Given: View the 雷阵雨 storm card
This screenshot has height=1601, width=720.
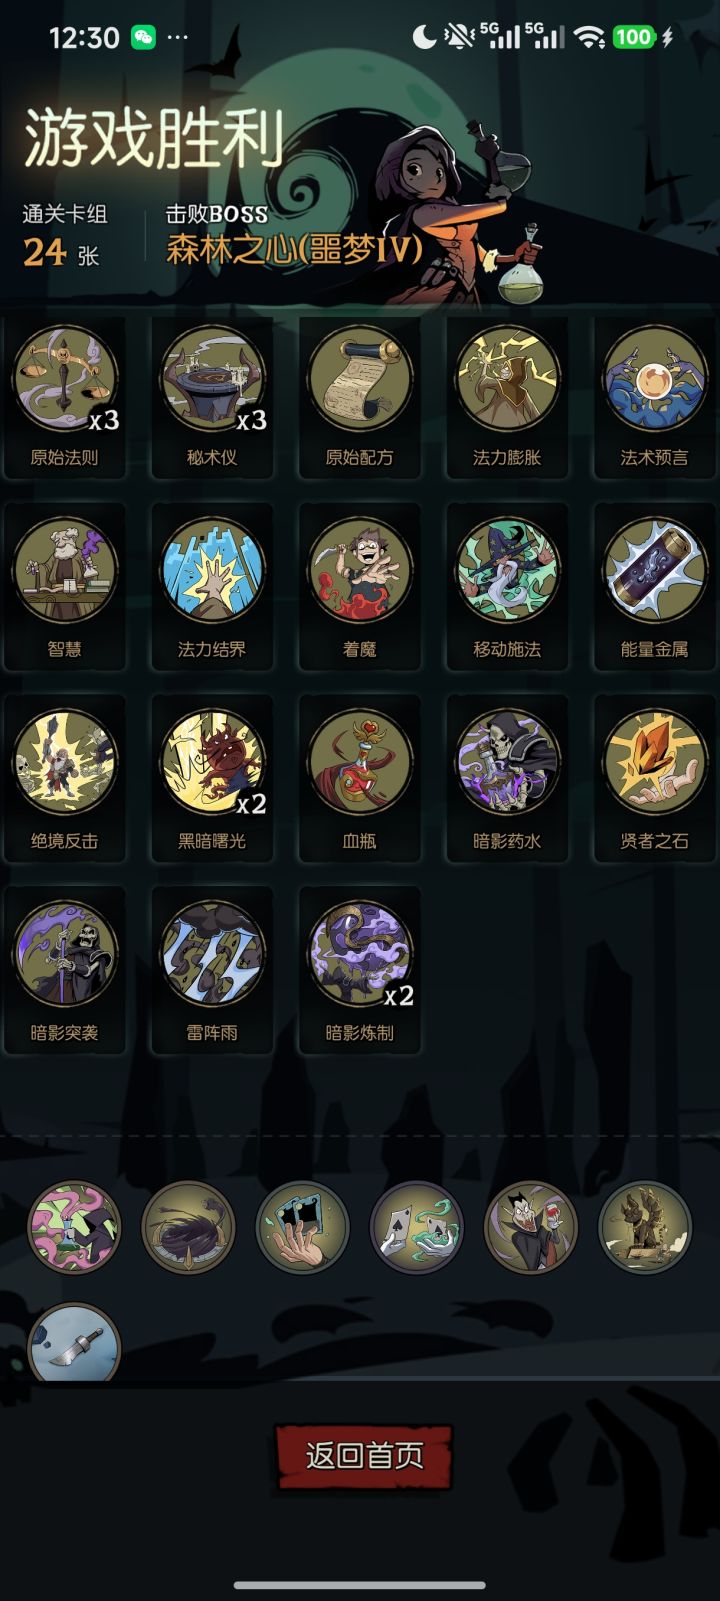Looking at the screenshot, I should pos(212,971).
